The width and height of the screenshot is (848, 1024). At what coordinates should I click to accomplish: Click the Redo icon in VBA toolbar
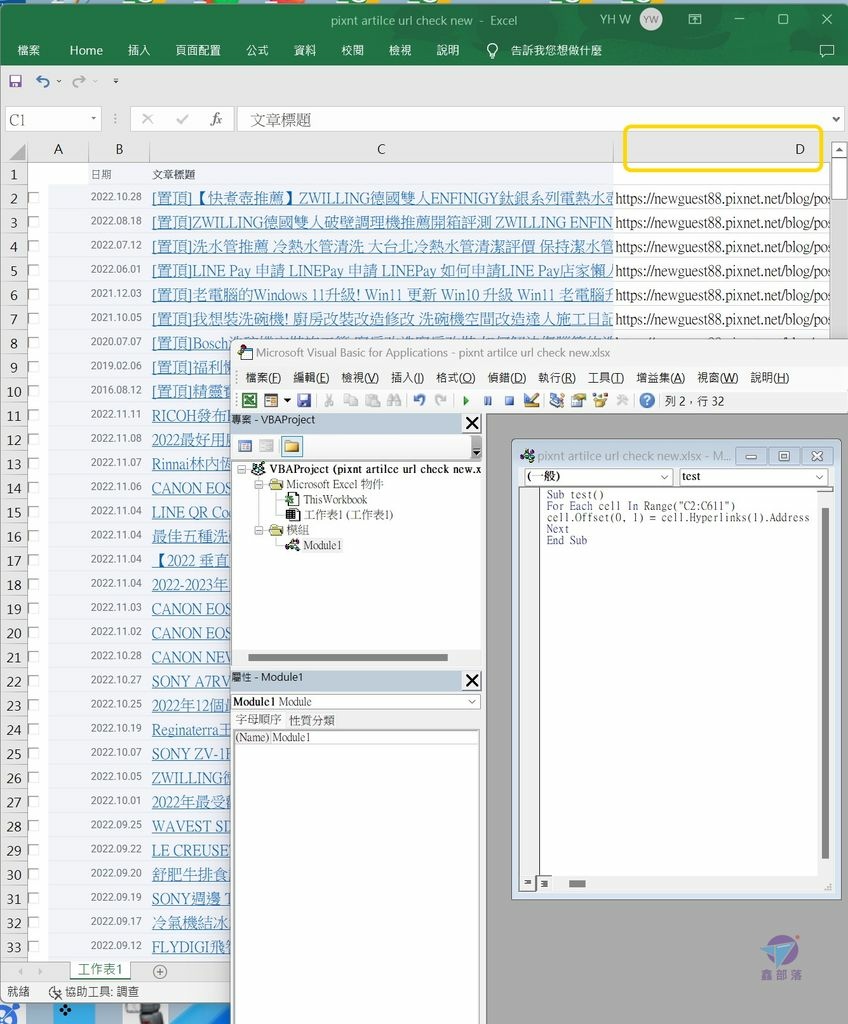tap(441, 400)
